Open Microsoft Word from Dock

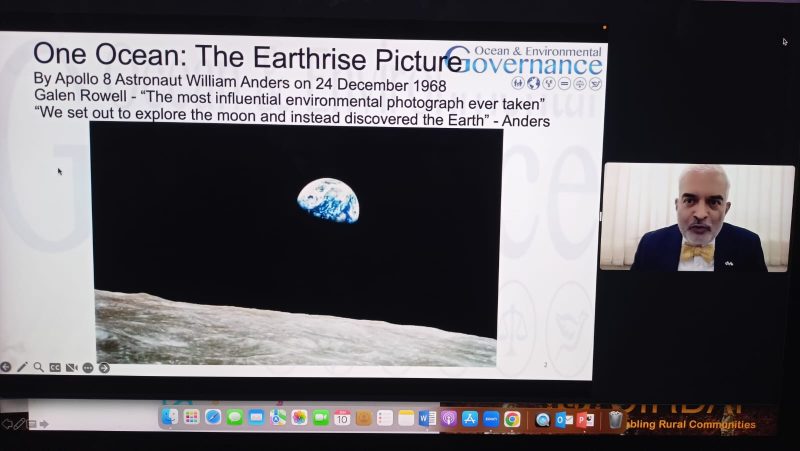coord(428,418)
